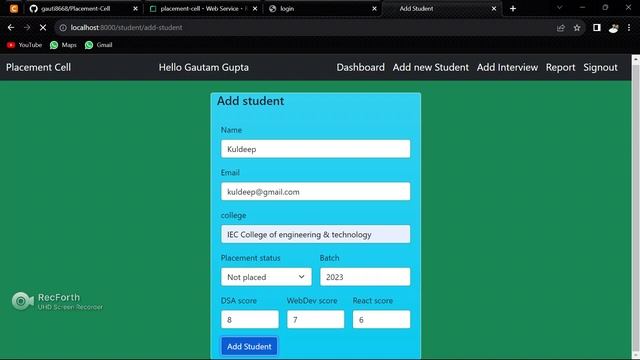This screenshot has height=360, width=640.
Task: Open the Report nav link
Action: (x=560, y=67)
